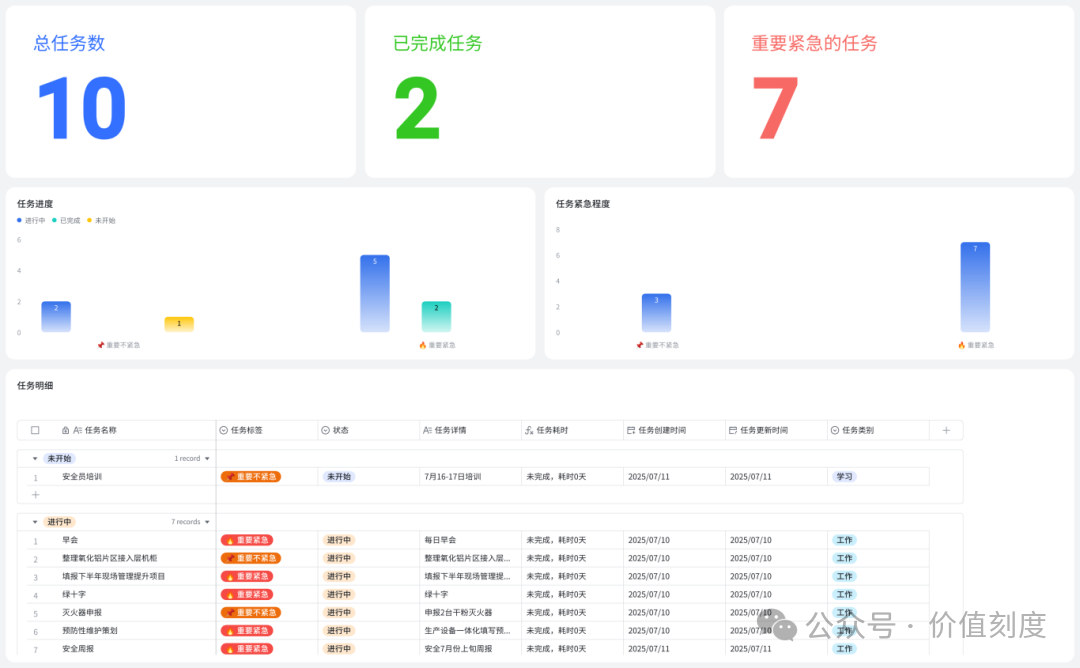Toggle 已完成 legend in 任务进度 chart

click(x=66, y=220)
